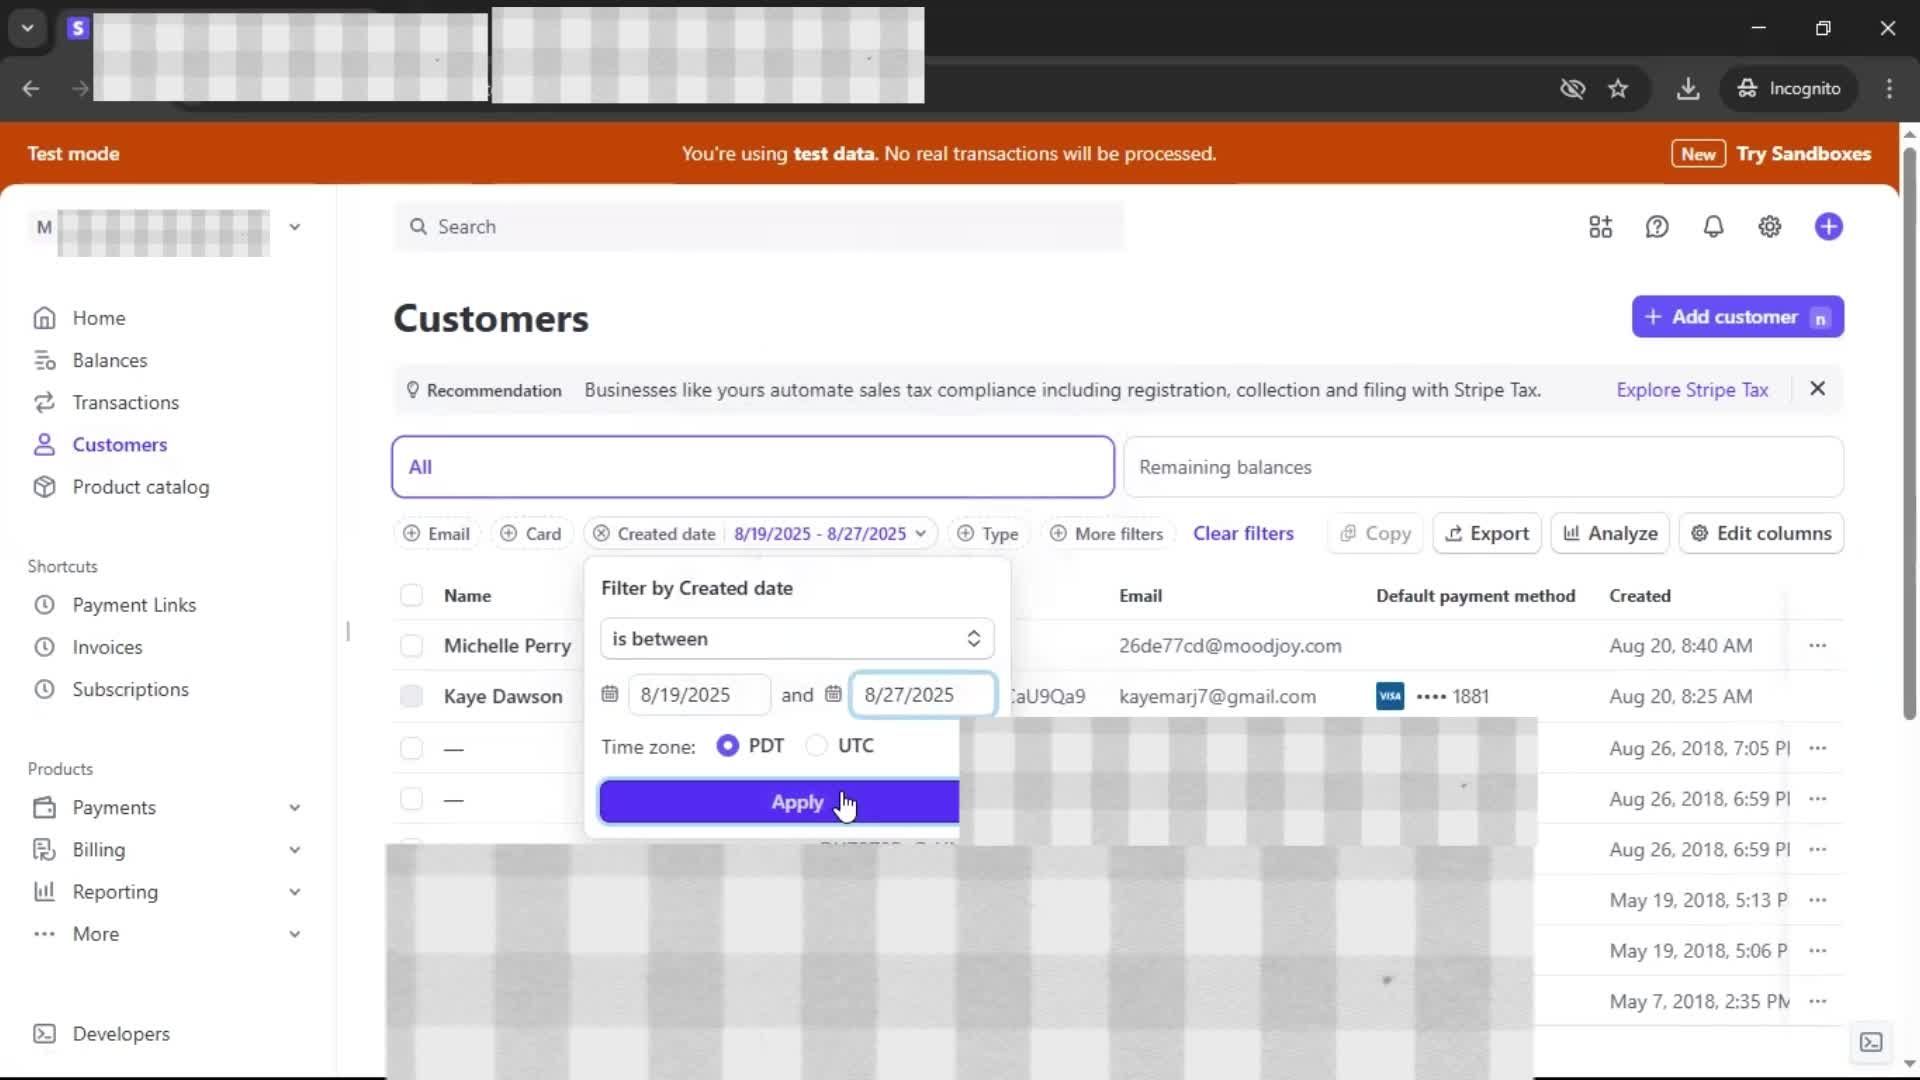1920x1080 pixels.
Task: Click the purple plus create icon
Action: point(1828,227)
